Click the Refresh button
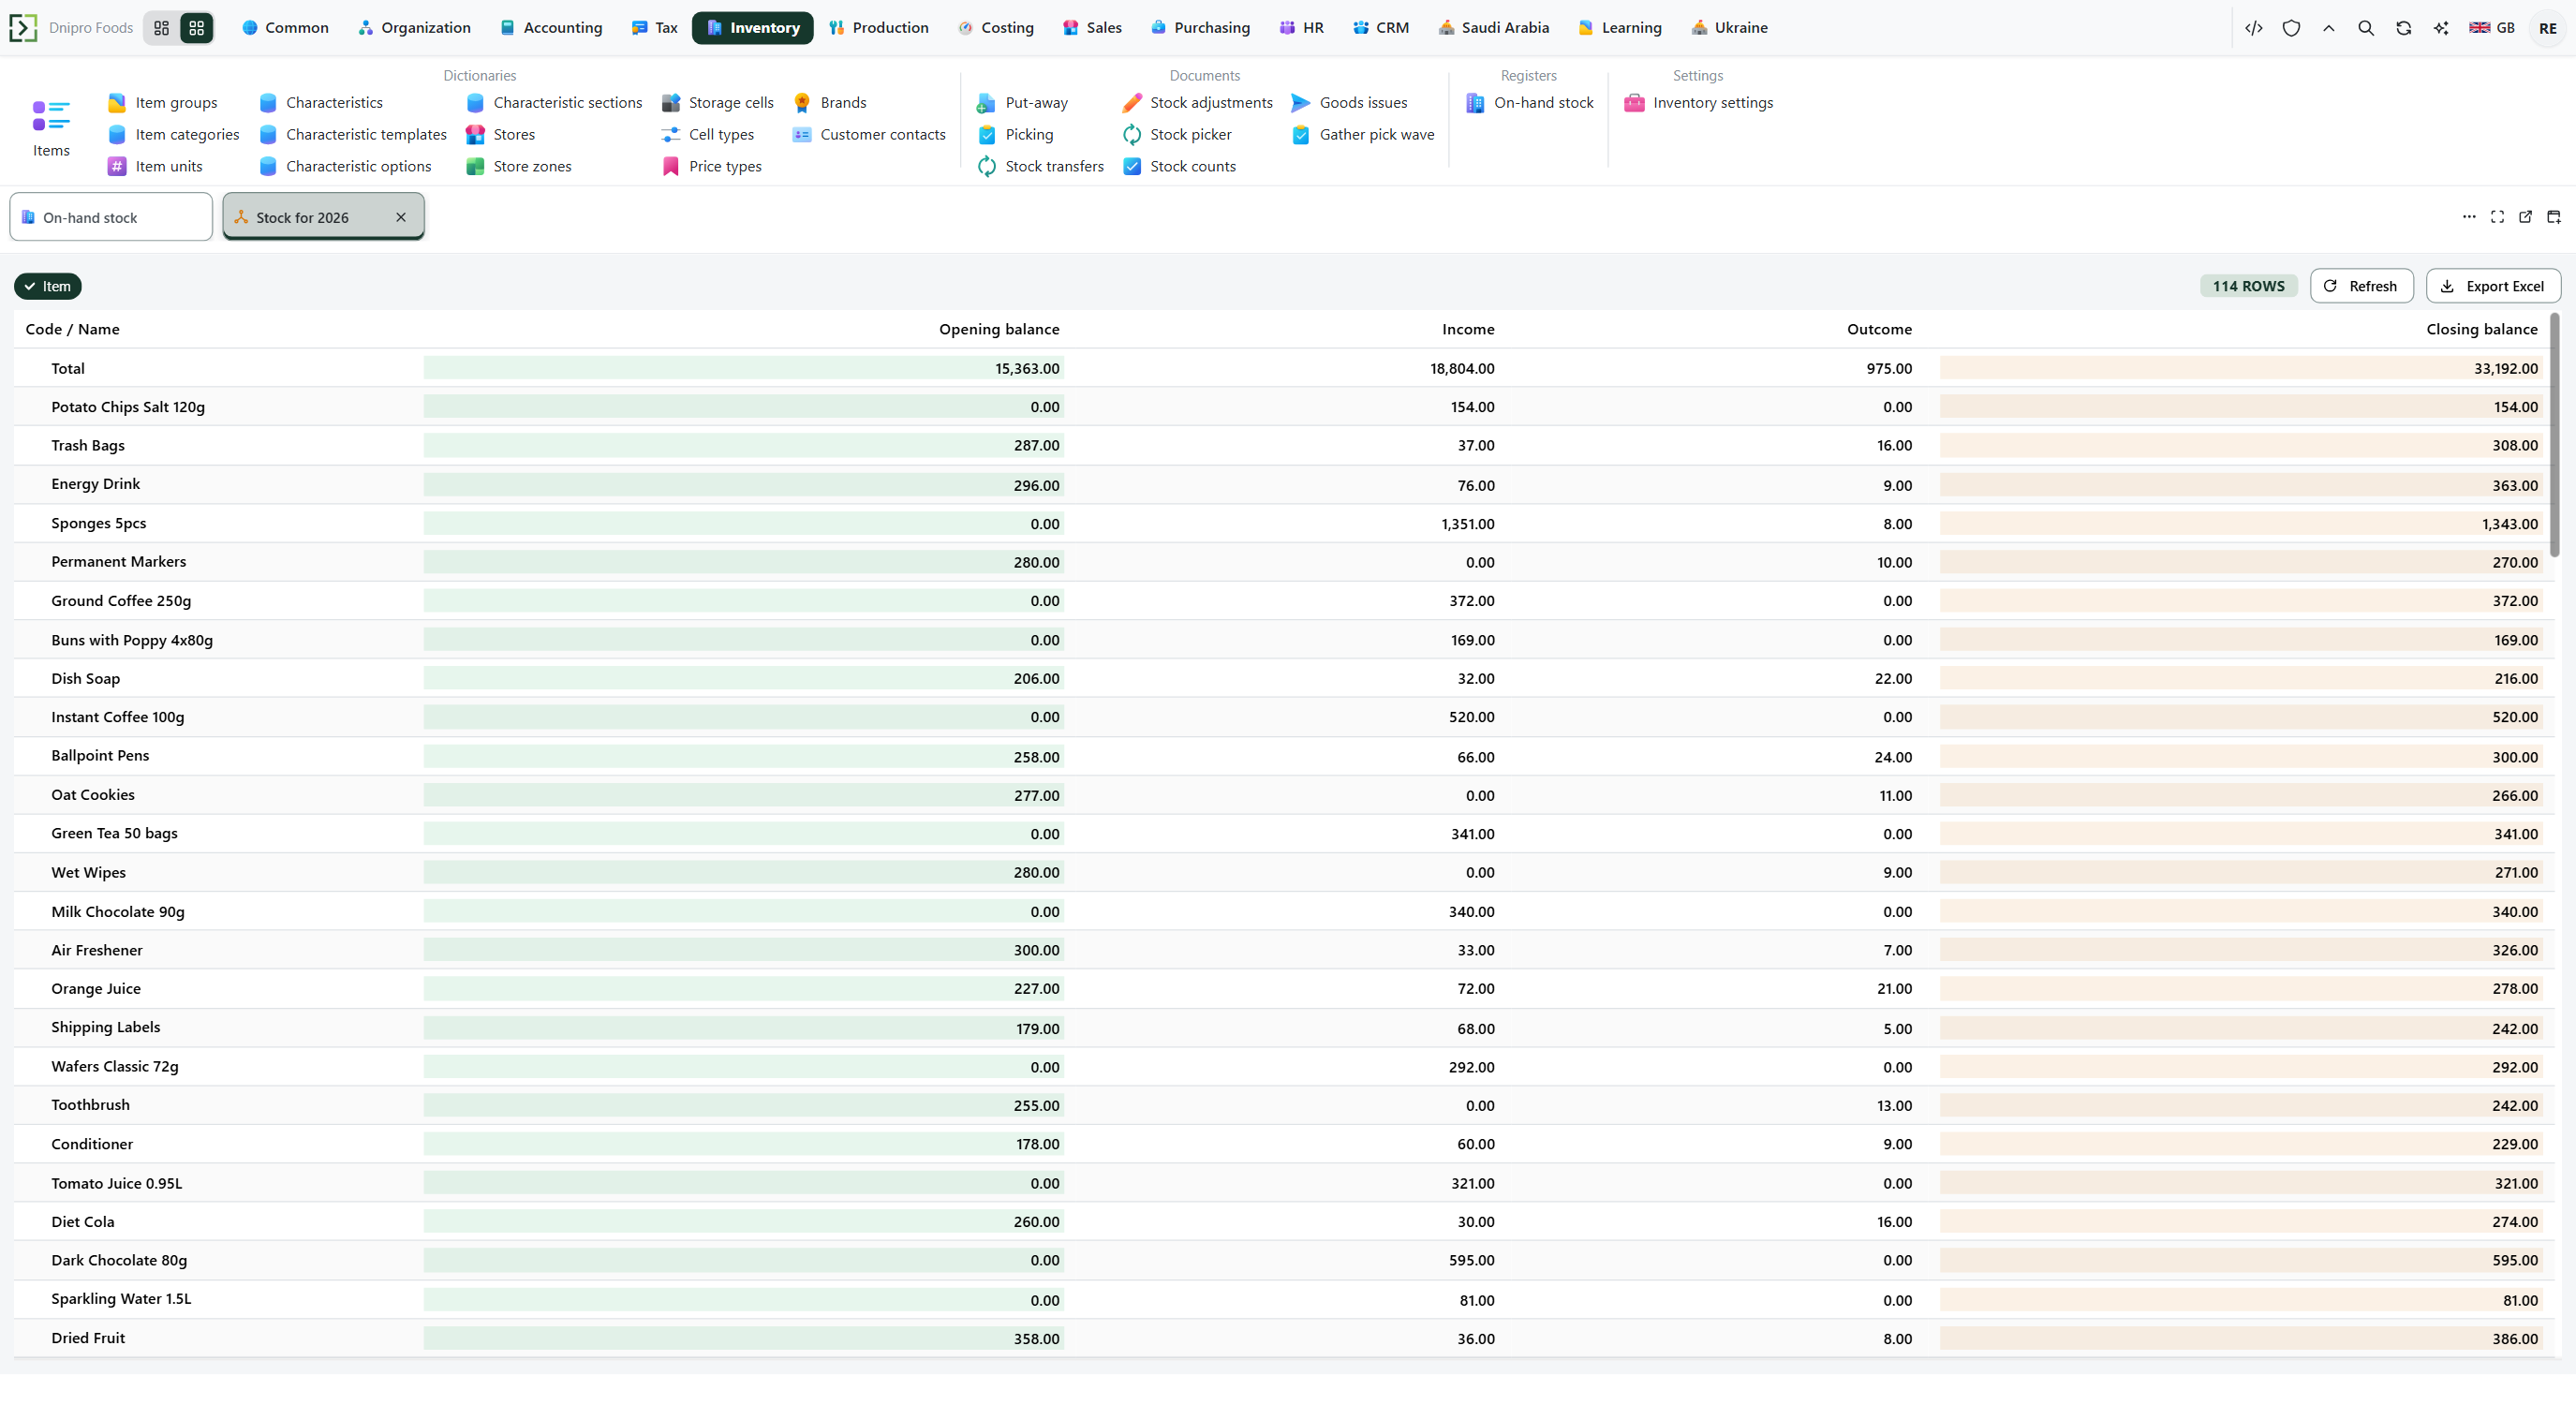This screenshot has height=1405, width=2576. pyautogui.click(x=2361, y=286)
